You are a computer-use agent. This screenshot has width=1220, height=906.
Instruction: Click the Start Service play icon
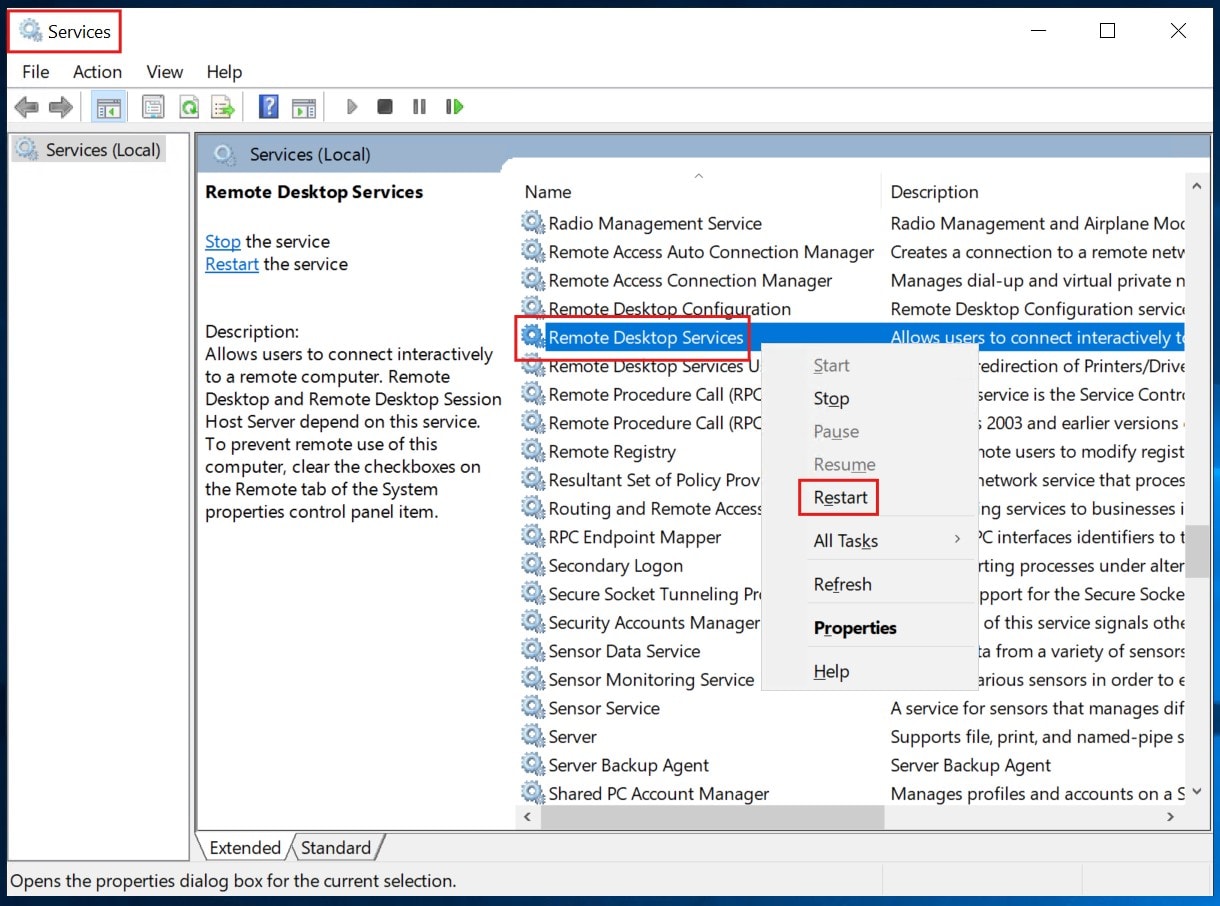tap(351, 106)
